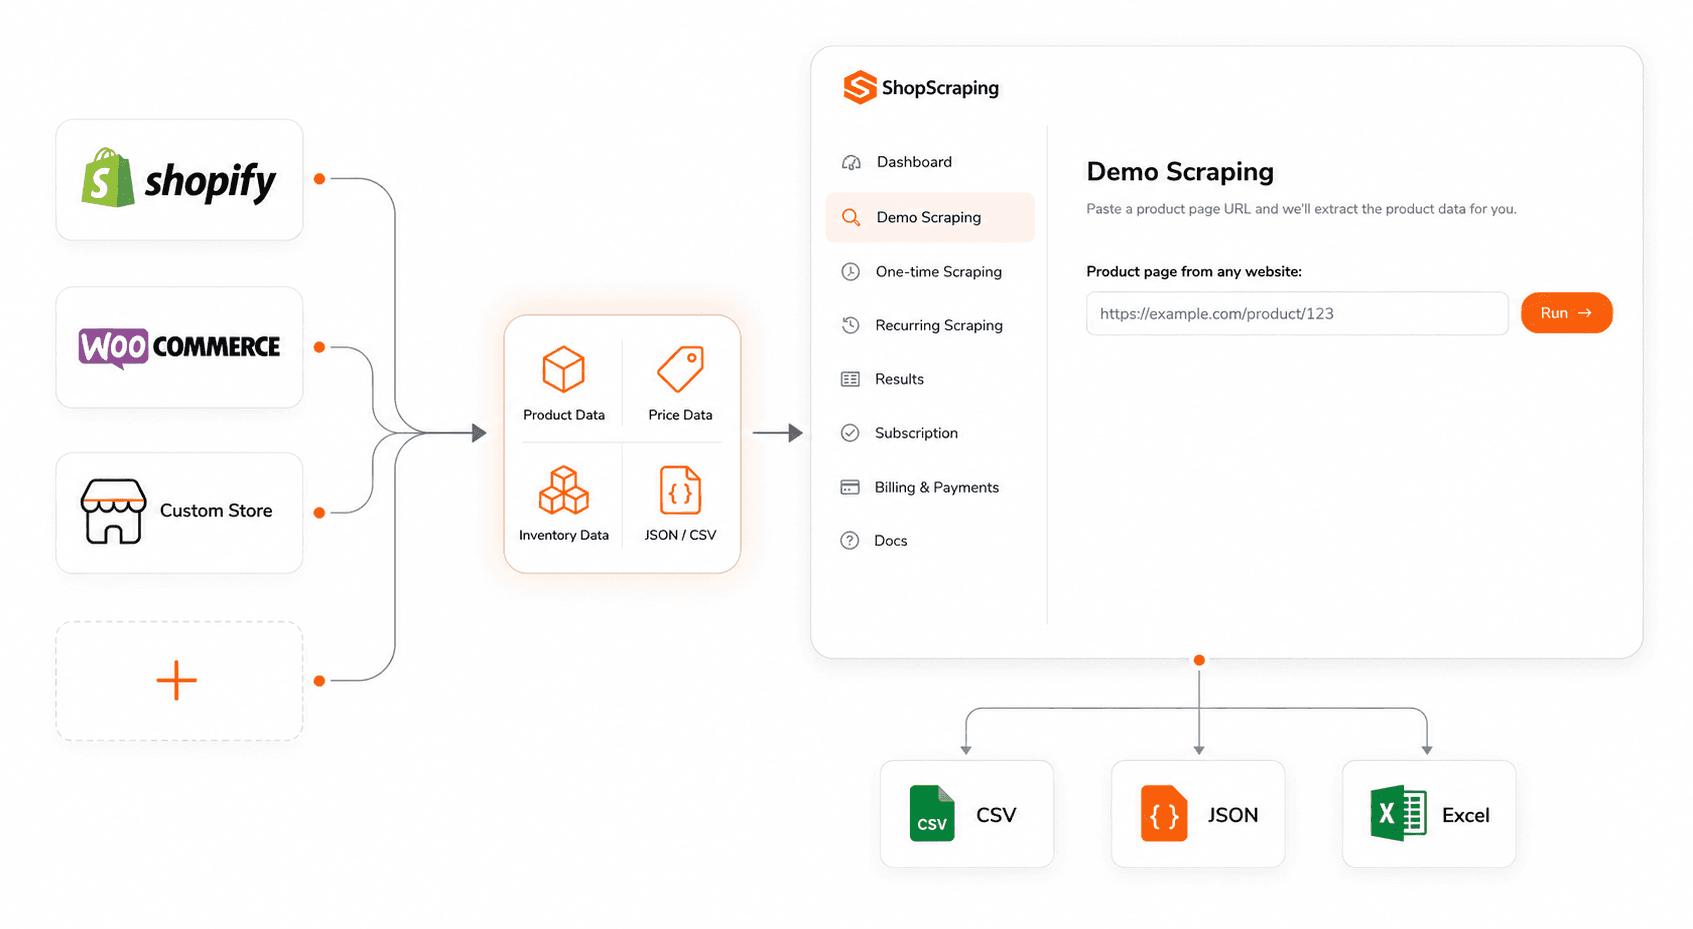The height and width of the screenshot is (929, 1693).
Task: Click the Recurring Scraping history icon
Action: (850, 325)
